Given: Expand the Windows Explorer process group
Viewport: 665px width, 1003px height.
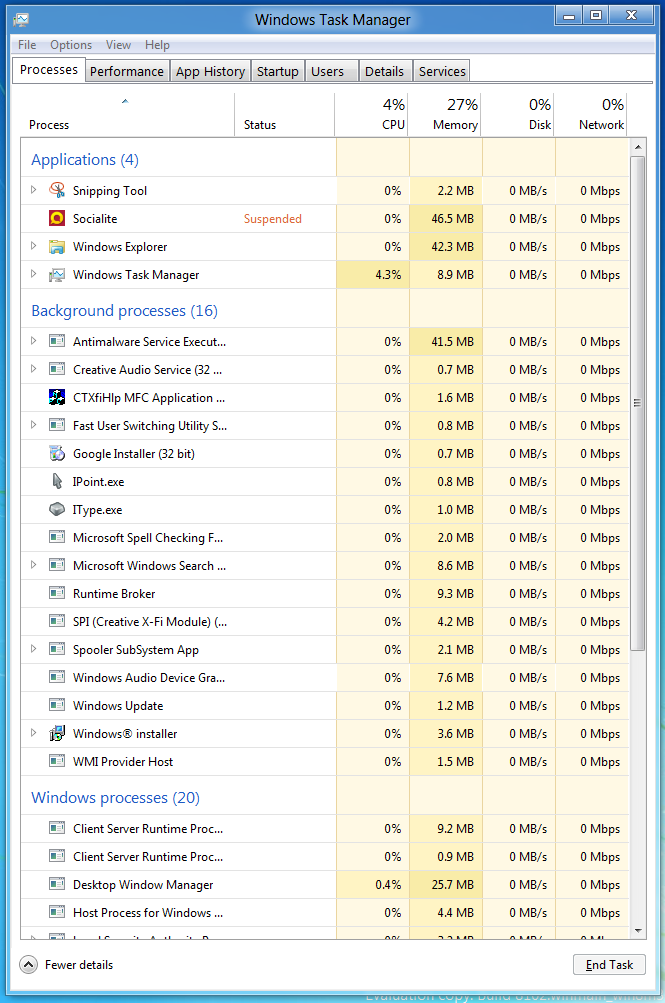Looking at the screenshot, I should tap(34, 246).
